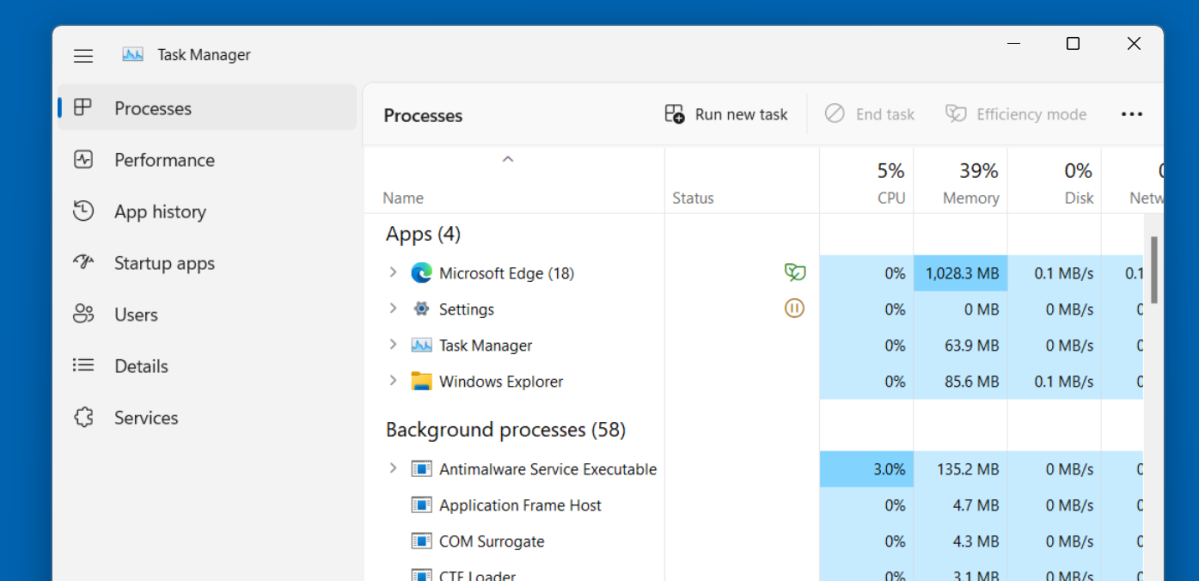
Task: Click the sort arrow above Name column
Action: point(508,159)
